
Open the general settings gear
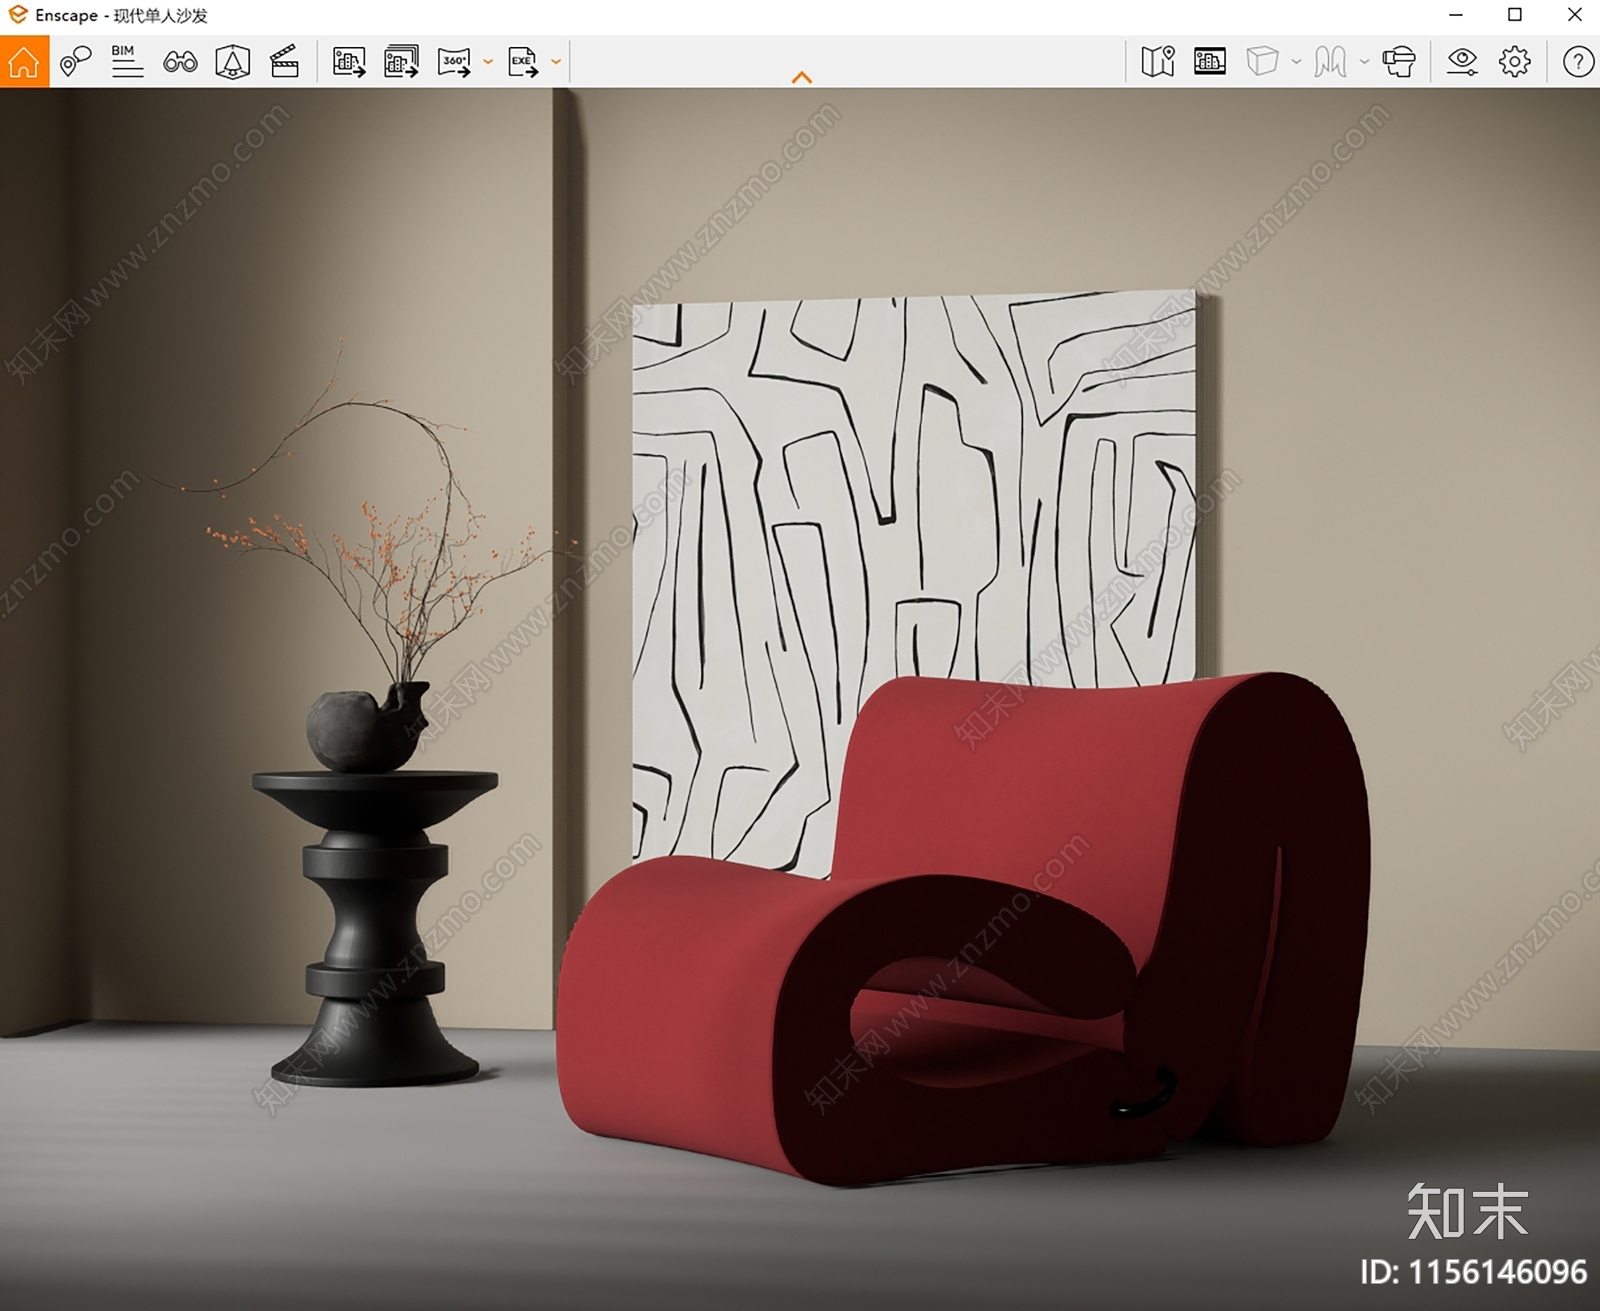(1514, 62)
